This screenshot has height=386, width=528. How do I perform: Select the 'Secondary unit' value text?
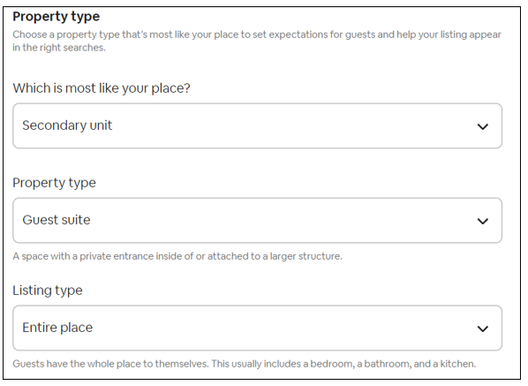(x=67, y=125)
